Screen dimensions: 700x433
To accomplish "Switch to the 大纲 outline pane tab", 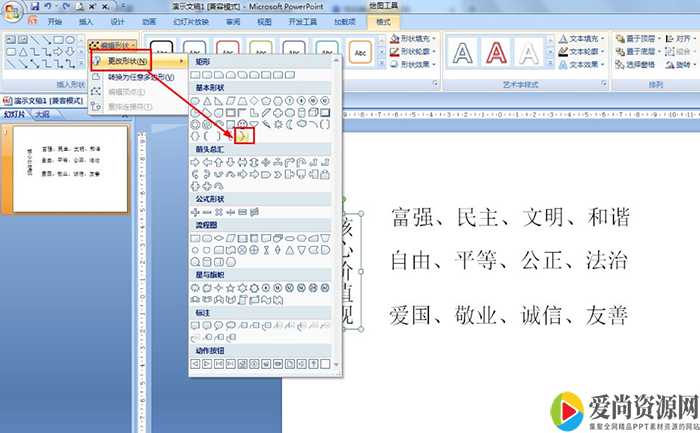I will [42, 114].
